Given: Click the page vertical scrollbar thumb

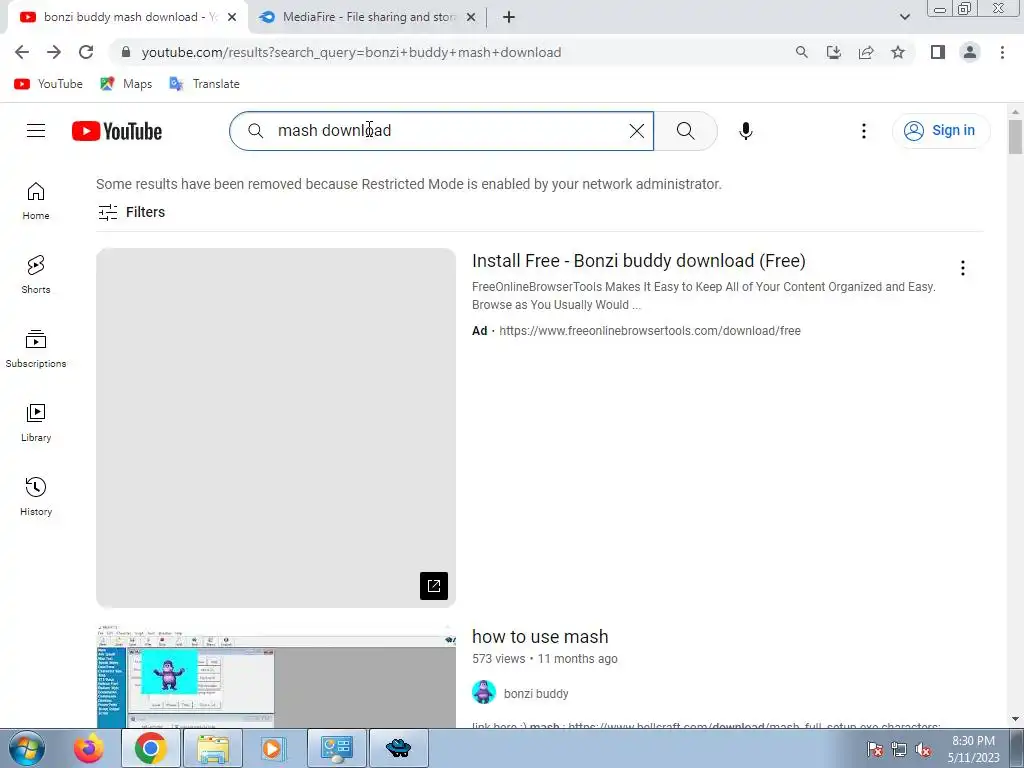Looking at the screenshot, I should coord(1015,136).
